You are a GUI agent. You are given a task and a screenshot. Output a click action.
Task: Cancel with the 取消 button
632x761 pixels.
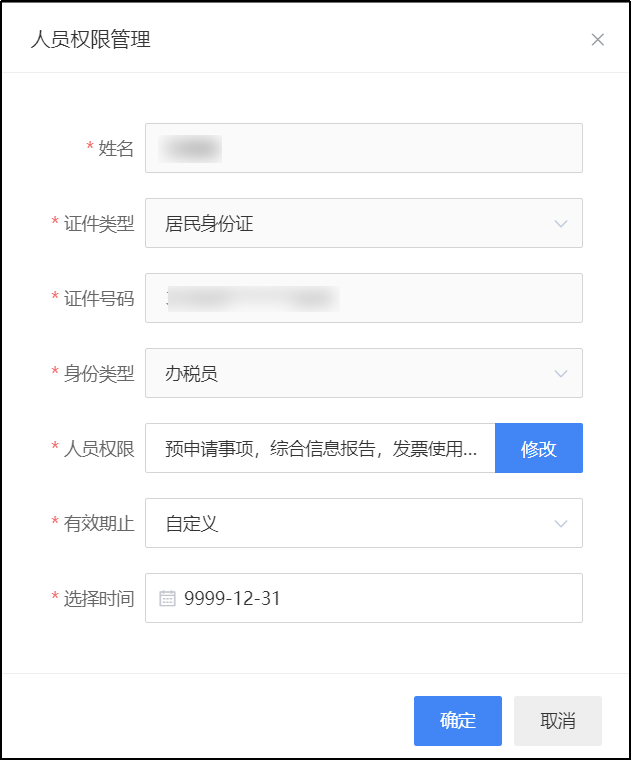(x=558, y=721)
